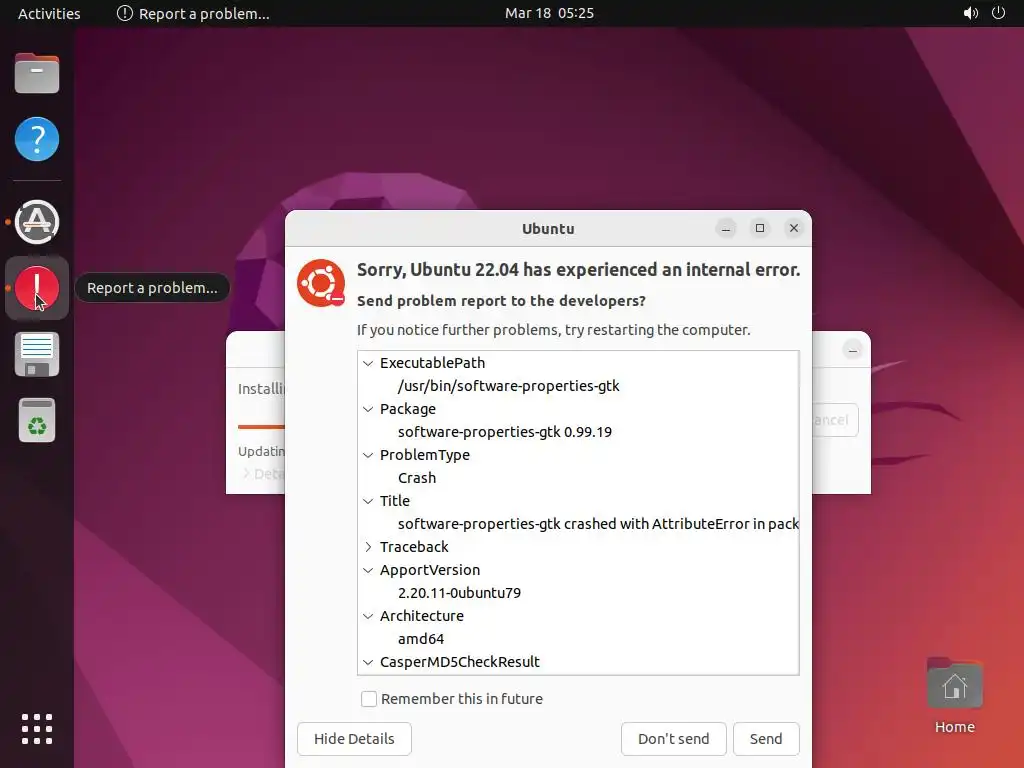1024x768 pixels.
Task: Select /usr/bin/software-properties-gtk value
Action: (x=508, y=386)
